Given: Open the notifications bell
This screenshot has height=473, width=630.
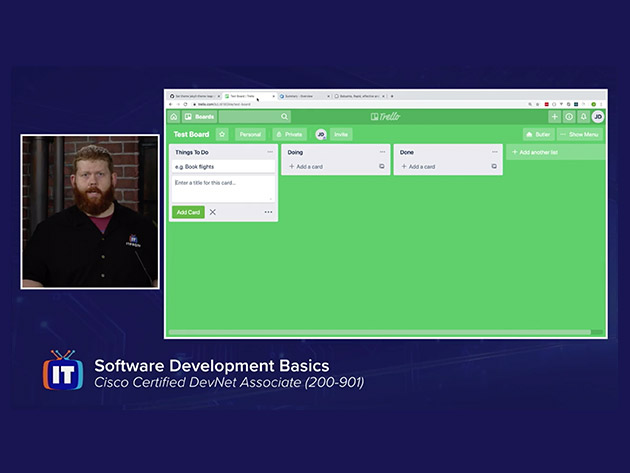Looking at the screenshot, I should click(583, 117).
